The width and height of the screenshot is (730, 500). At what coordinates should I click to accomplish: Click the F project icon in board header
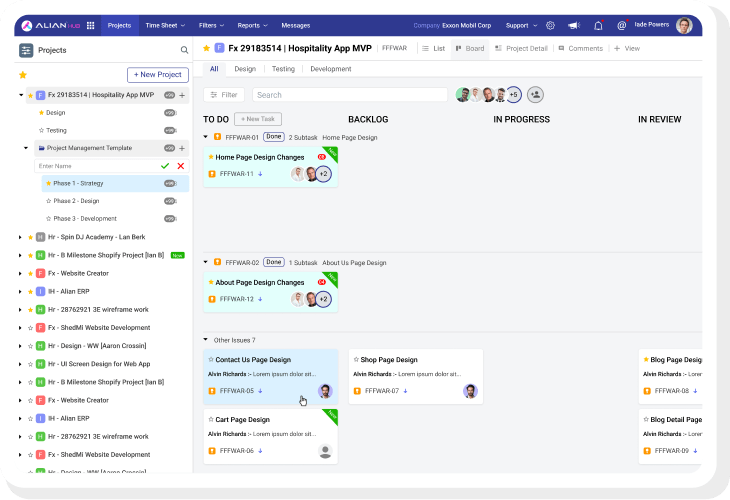219,48
